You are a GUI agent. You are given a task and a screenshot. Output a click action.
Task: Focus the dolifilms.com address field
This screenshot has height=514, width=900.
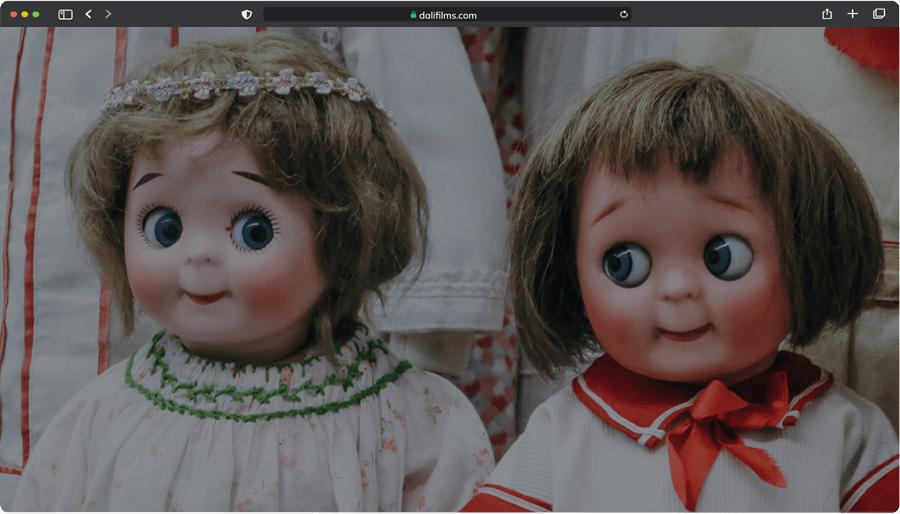click(x=447, y=15)
